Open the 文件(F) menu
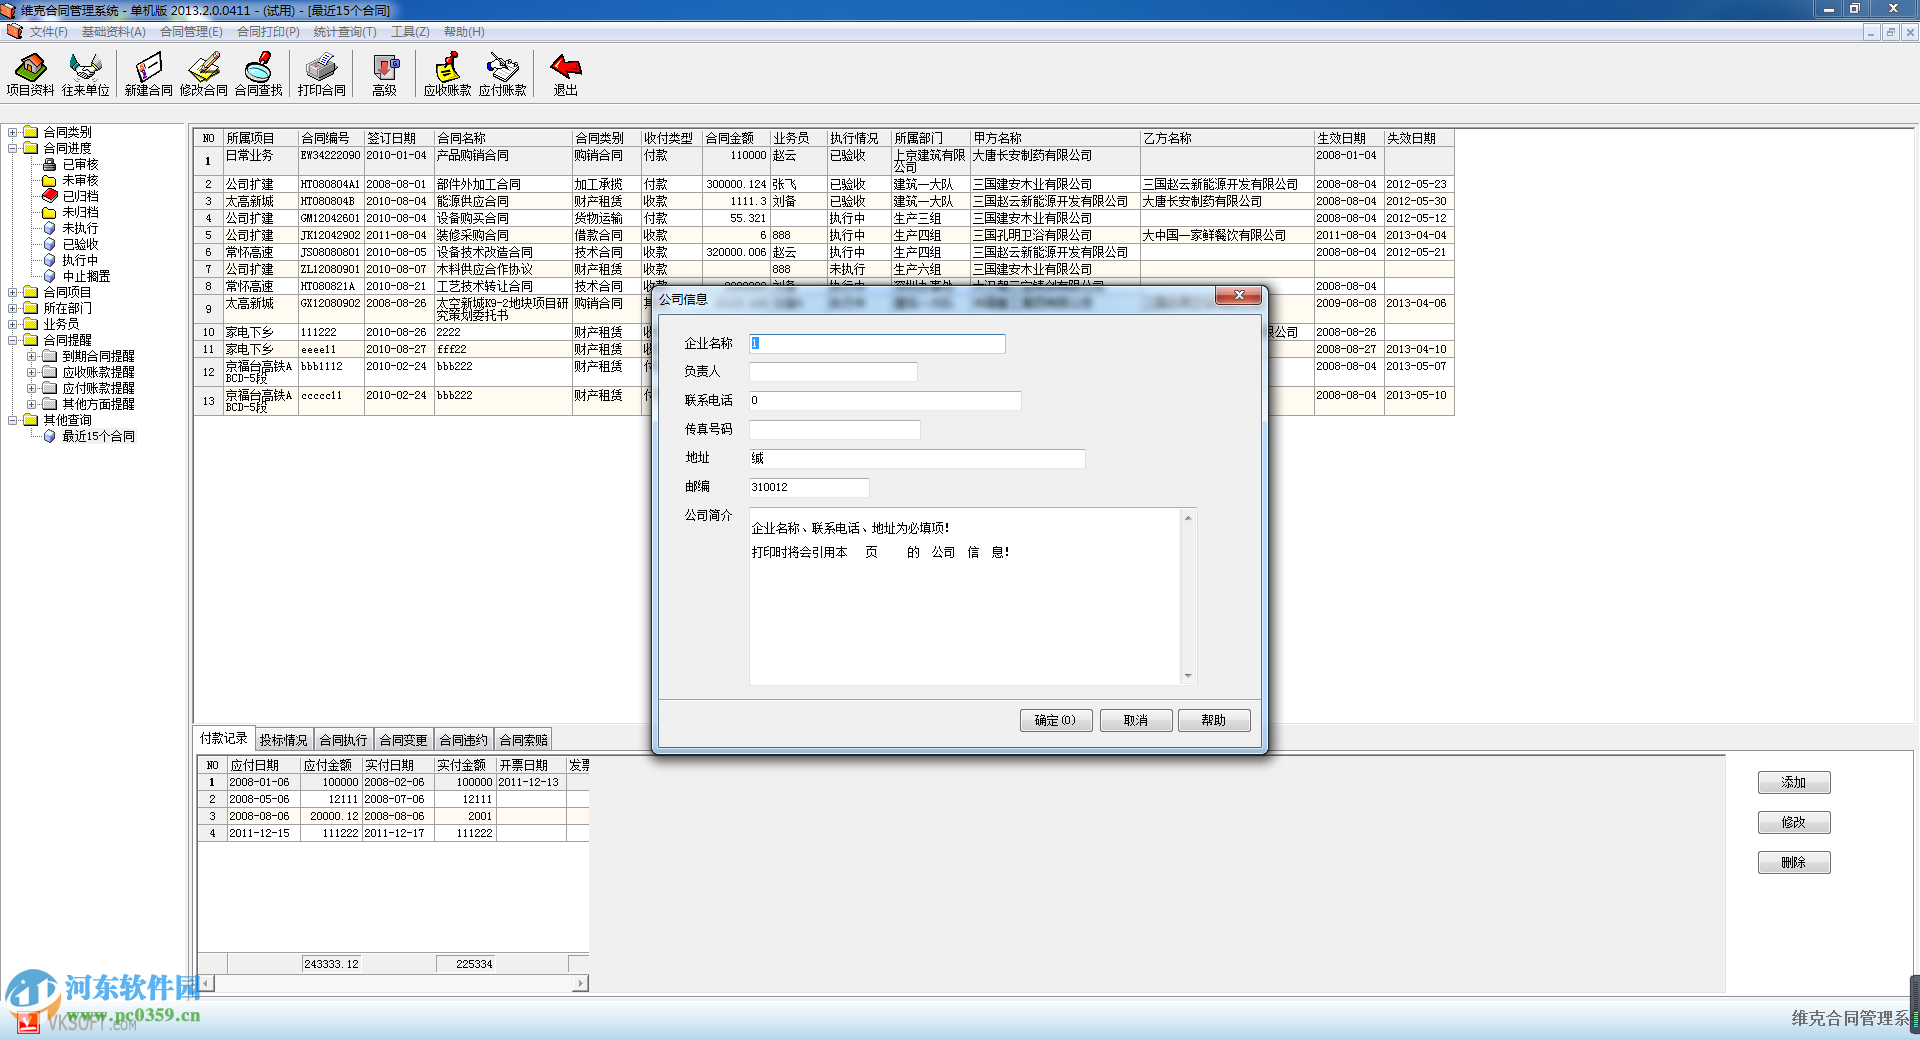 tap(48, 32)
